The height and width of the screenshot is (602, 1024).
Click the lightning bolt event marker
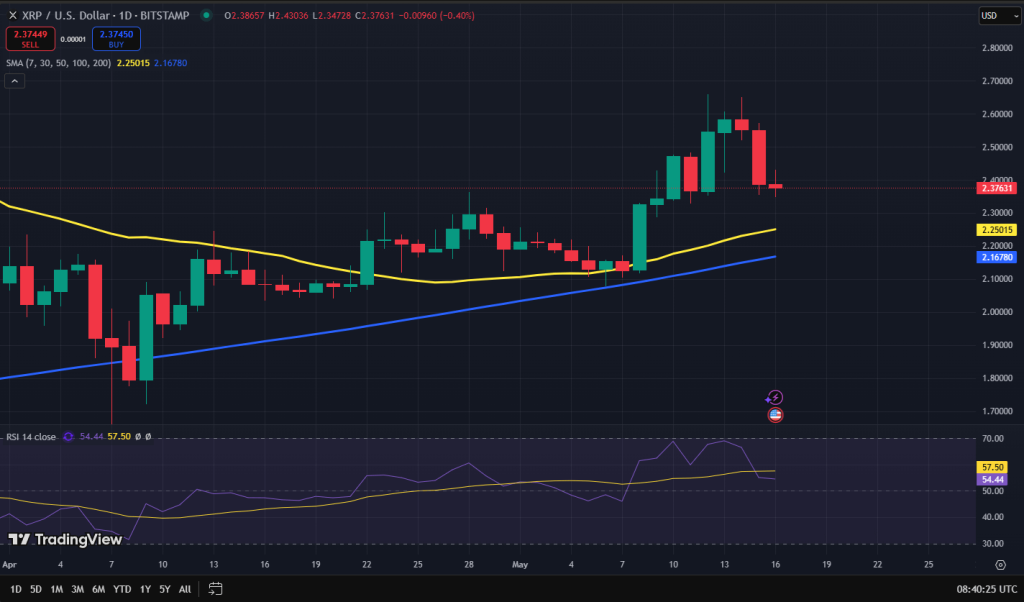[x=775, y=397]
